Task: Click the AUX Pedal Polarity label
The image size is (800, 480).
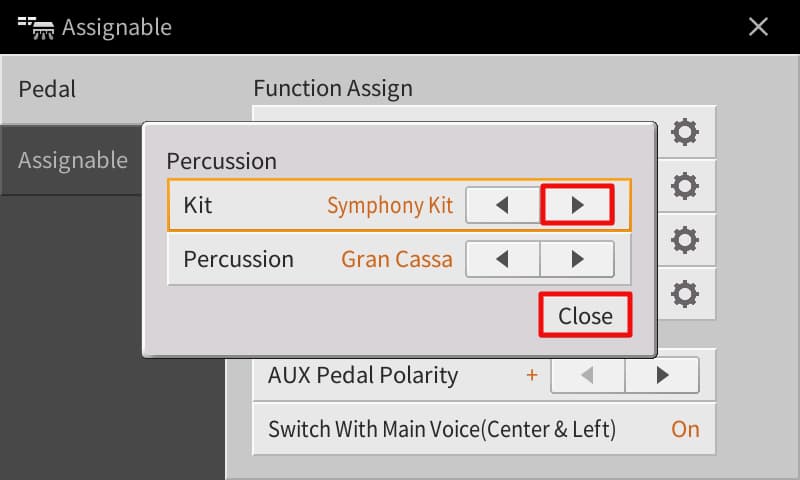Action: (x=363, y=376)
